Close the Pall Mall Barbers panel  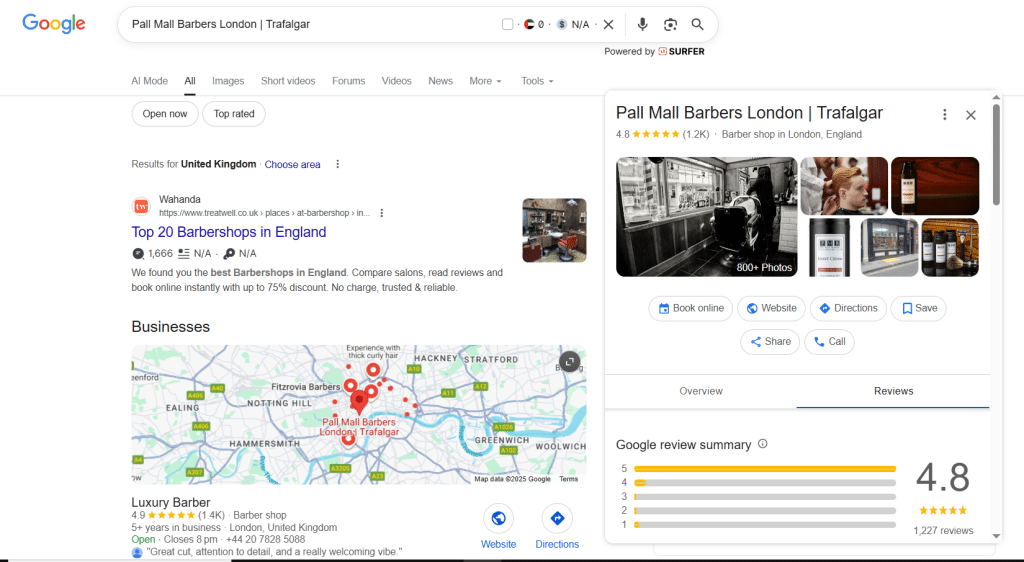point(970,115)
